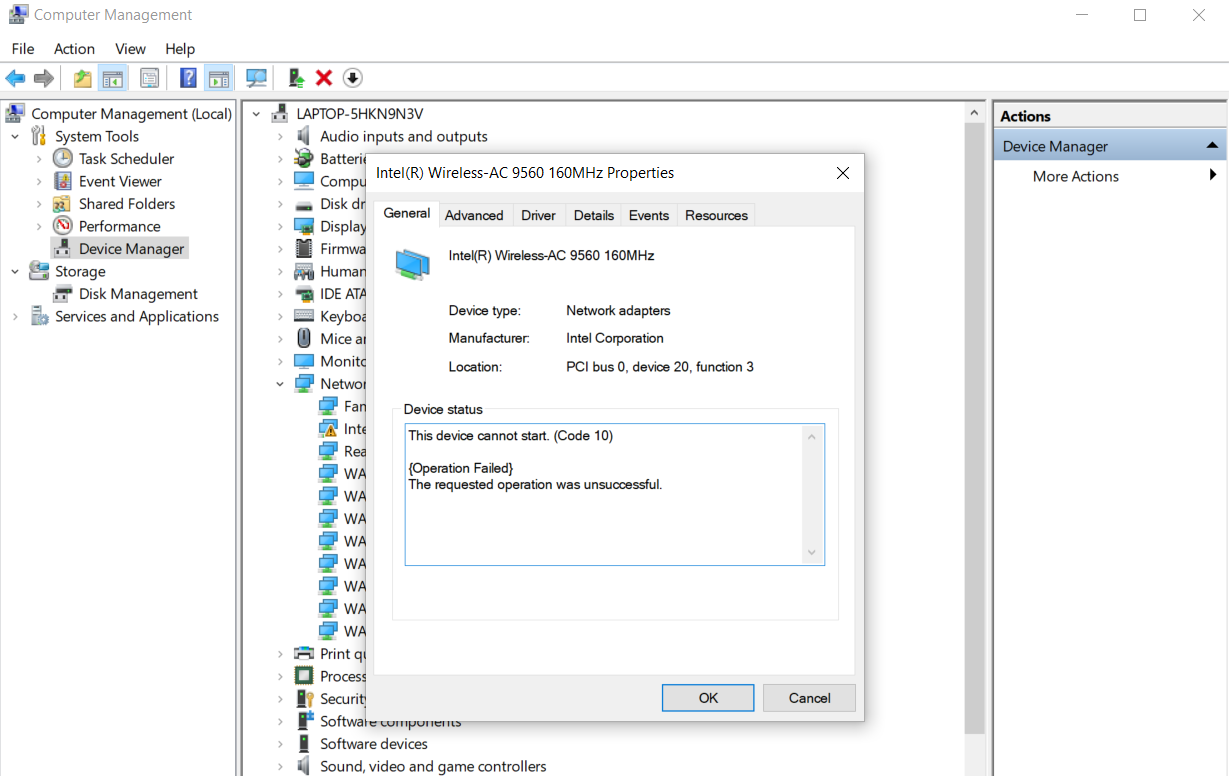Click the Up one level folder icon
The height and width of the screenshot is (776, 1229).
tap(83, 78)
